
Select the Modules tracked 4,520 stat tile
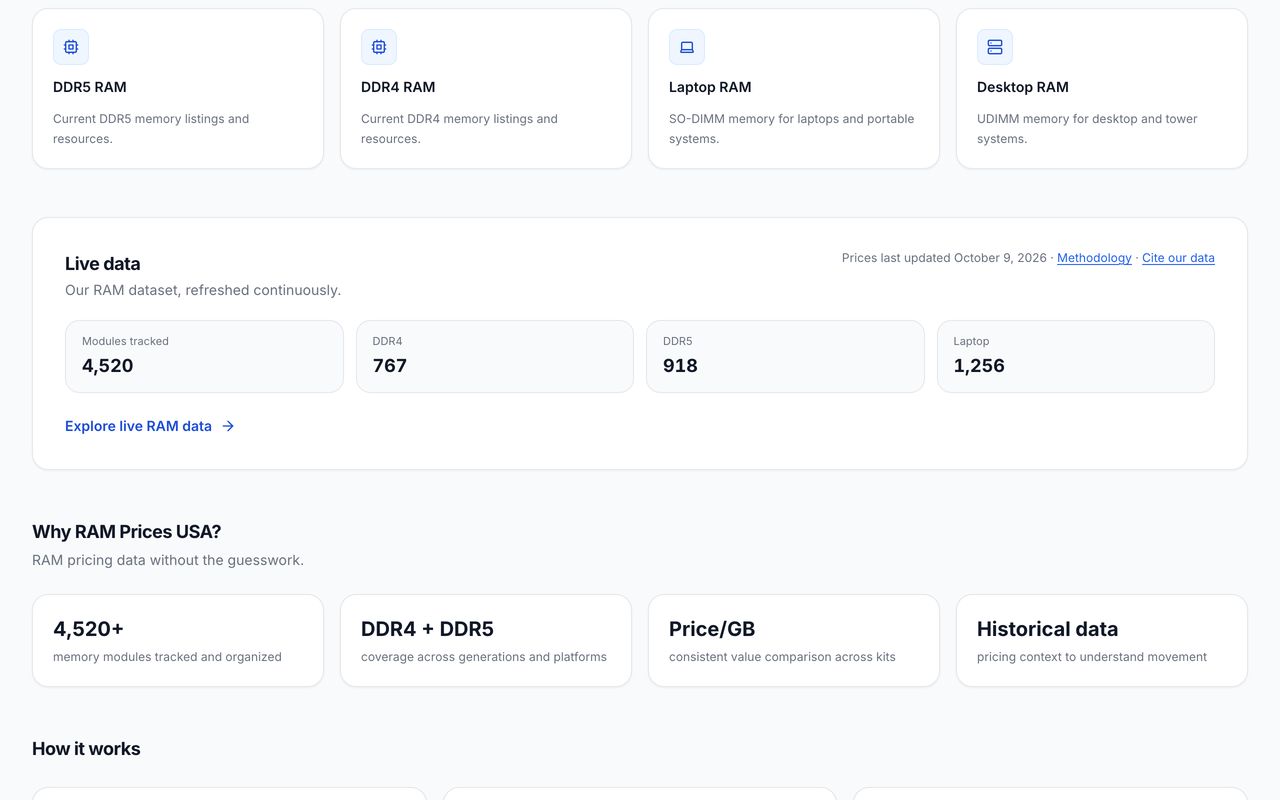point(204,356)
